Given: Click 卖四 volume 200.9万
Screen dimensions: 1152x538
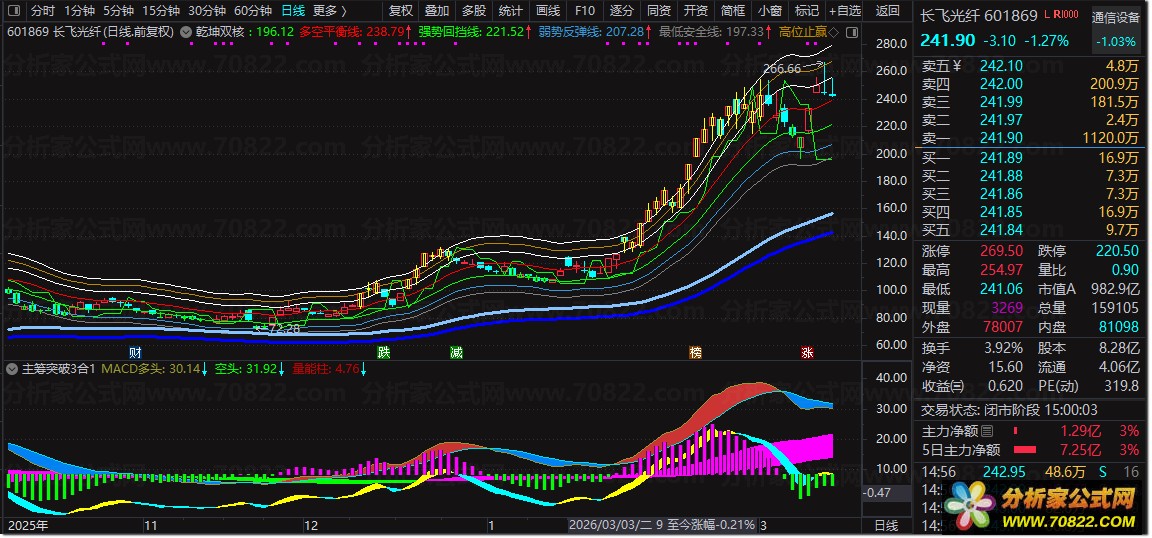Looking at the screenshot, I should pos(1115,84).
